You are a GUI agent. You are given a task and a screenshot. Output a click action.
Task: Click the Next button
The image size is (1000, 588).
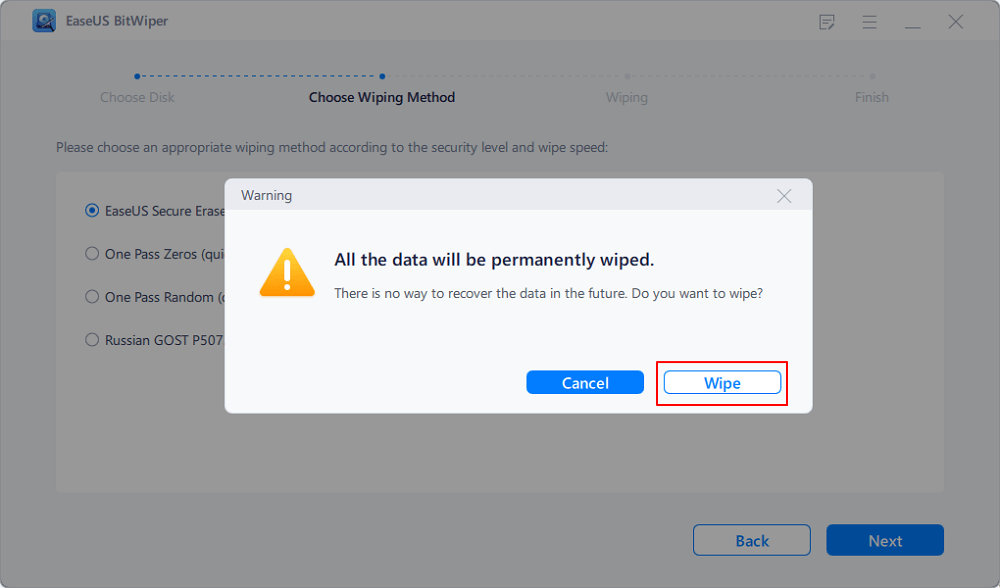[885, 541]
